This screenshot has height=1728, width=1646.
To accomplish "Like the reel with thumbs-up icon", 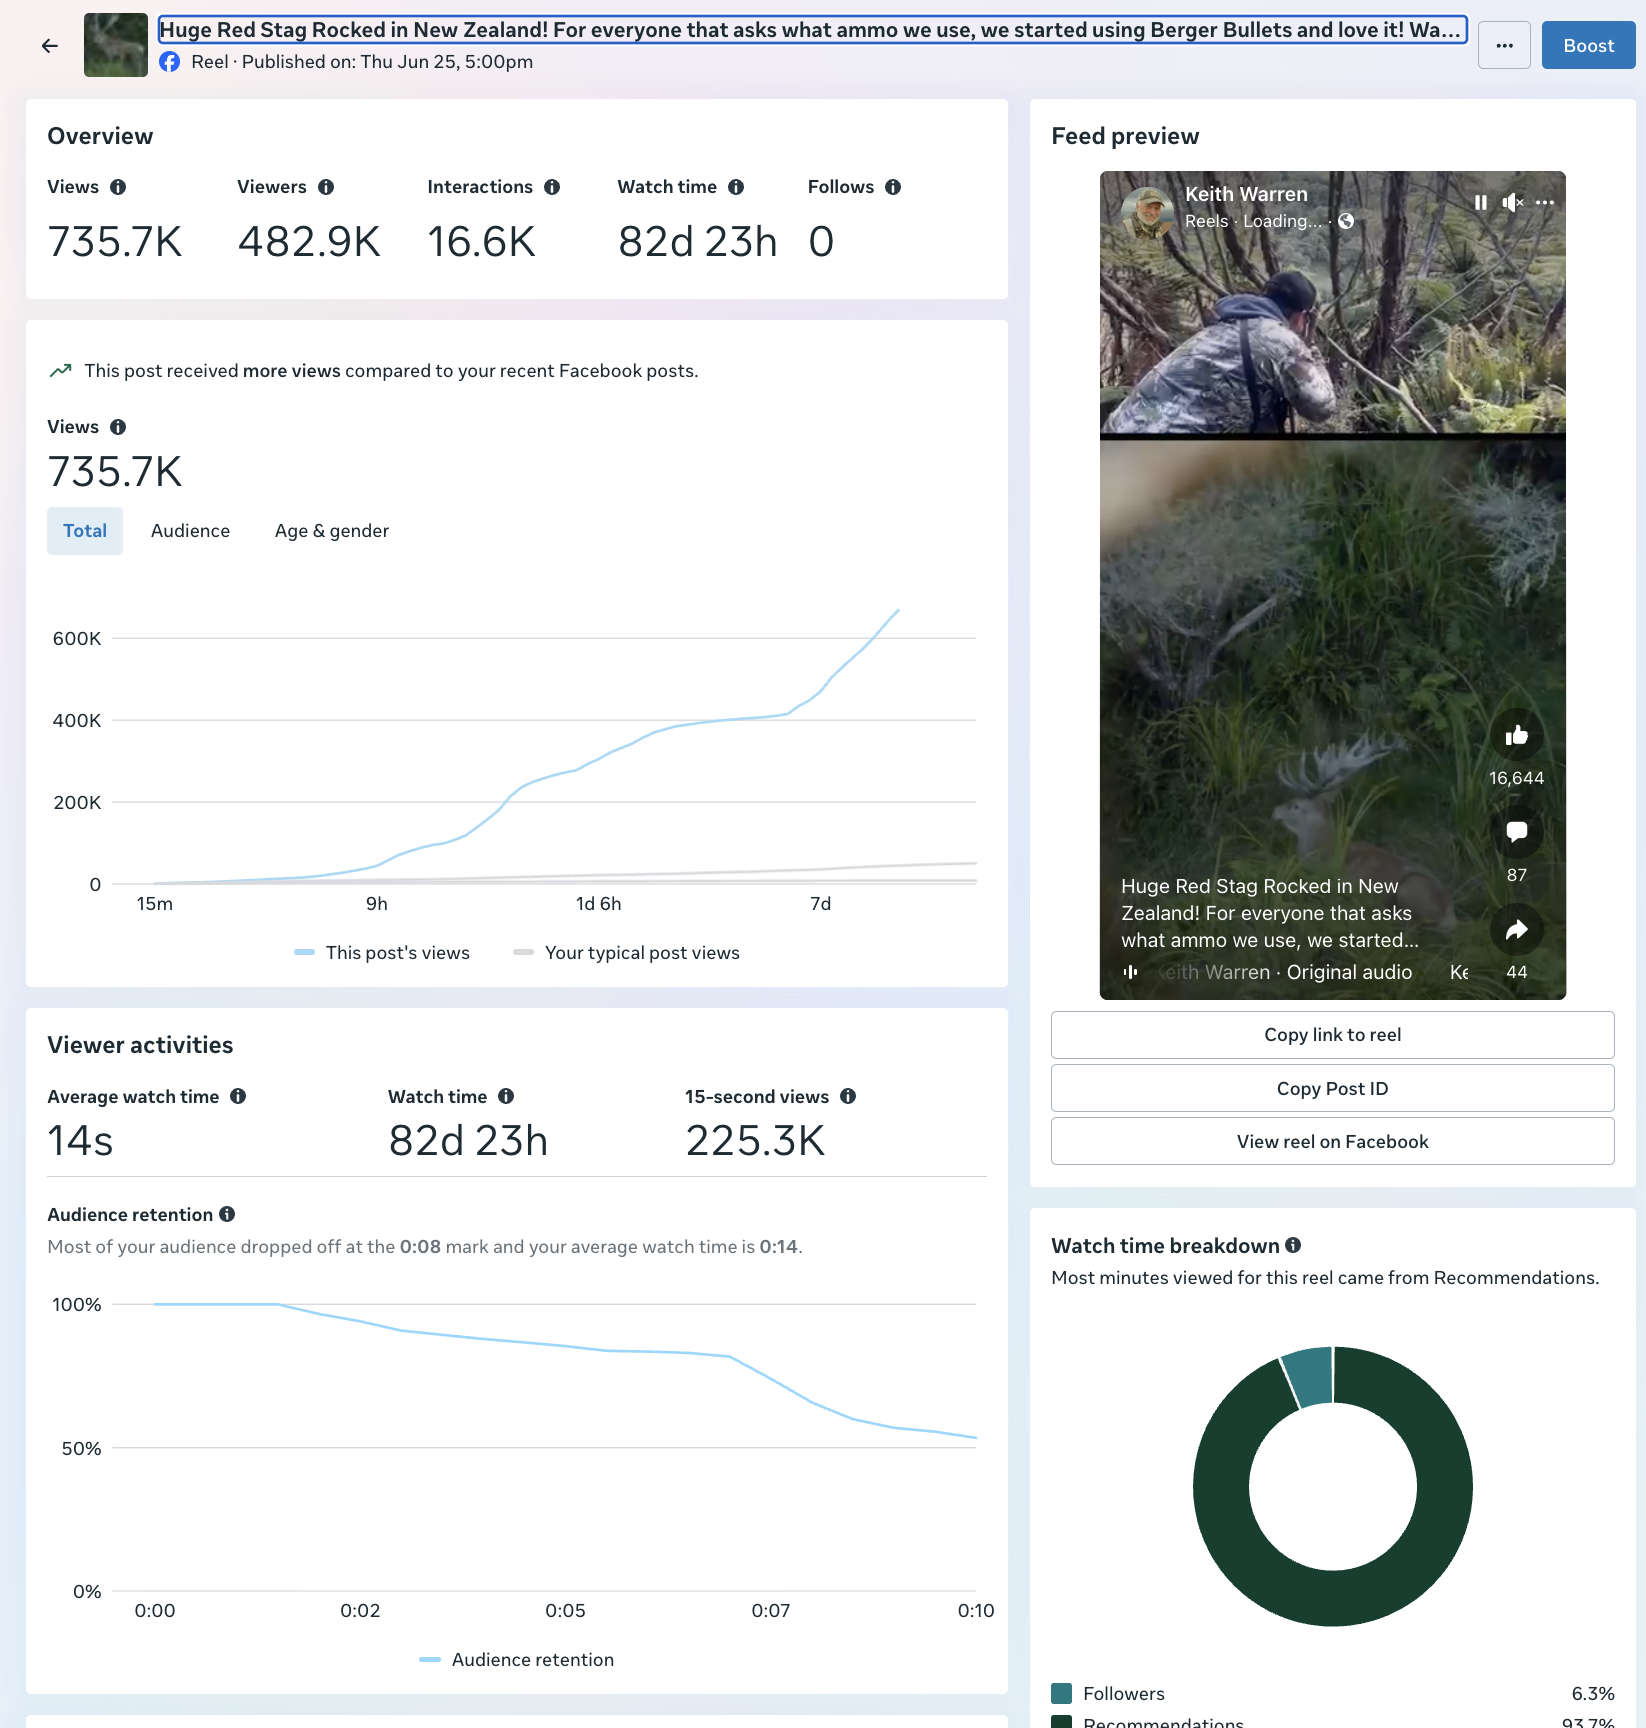I will click(x=1517, y=736).
